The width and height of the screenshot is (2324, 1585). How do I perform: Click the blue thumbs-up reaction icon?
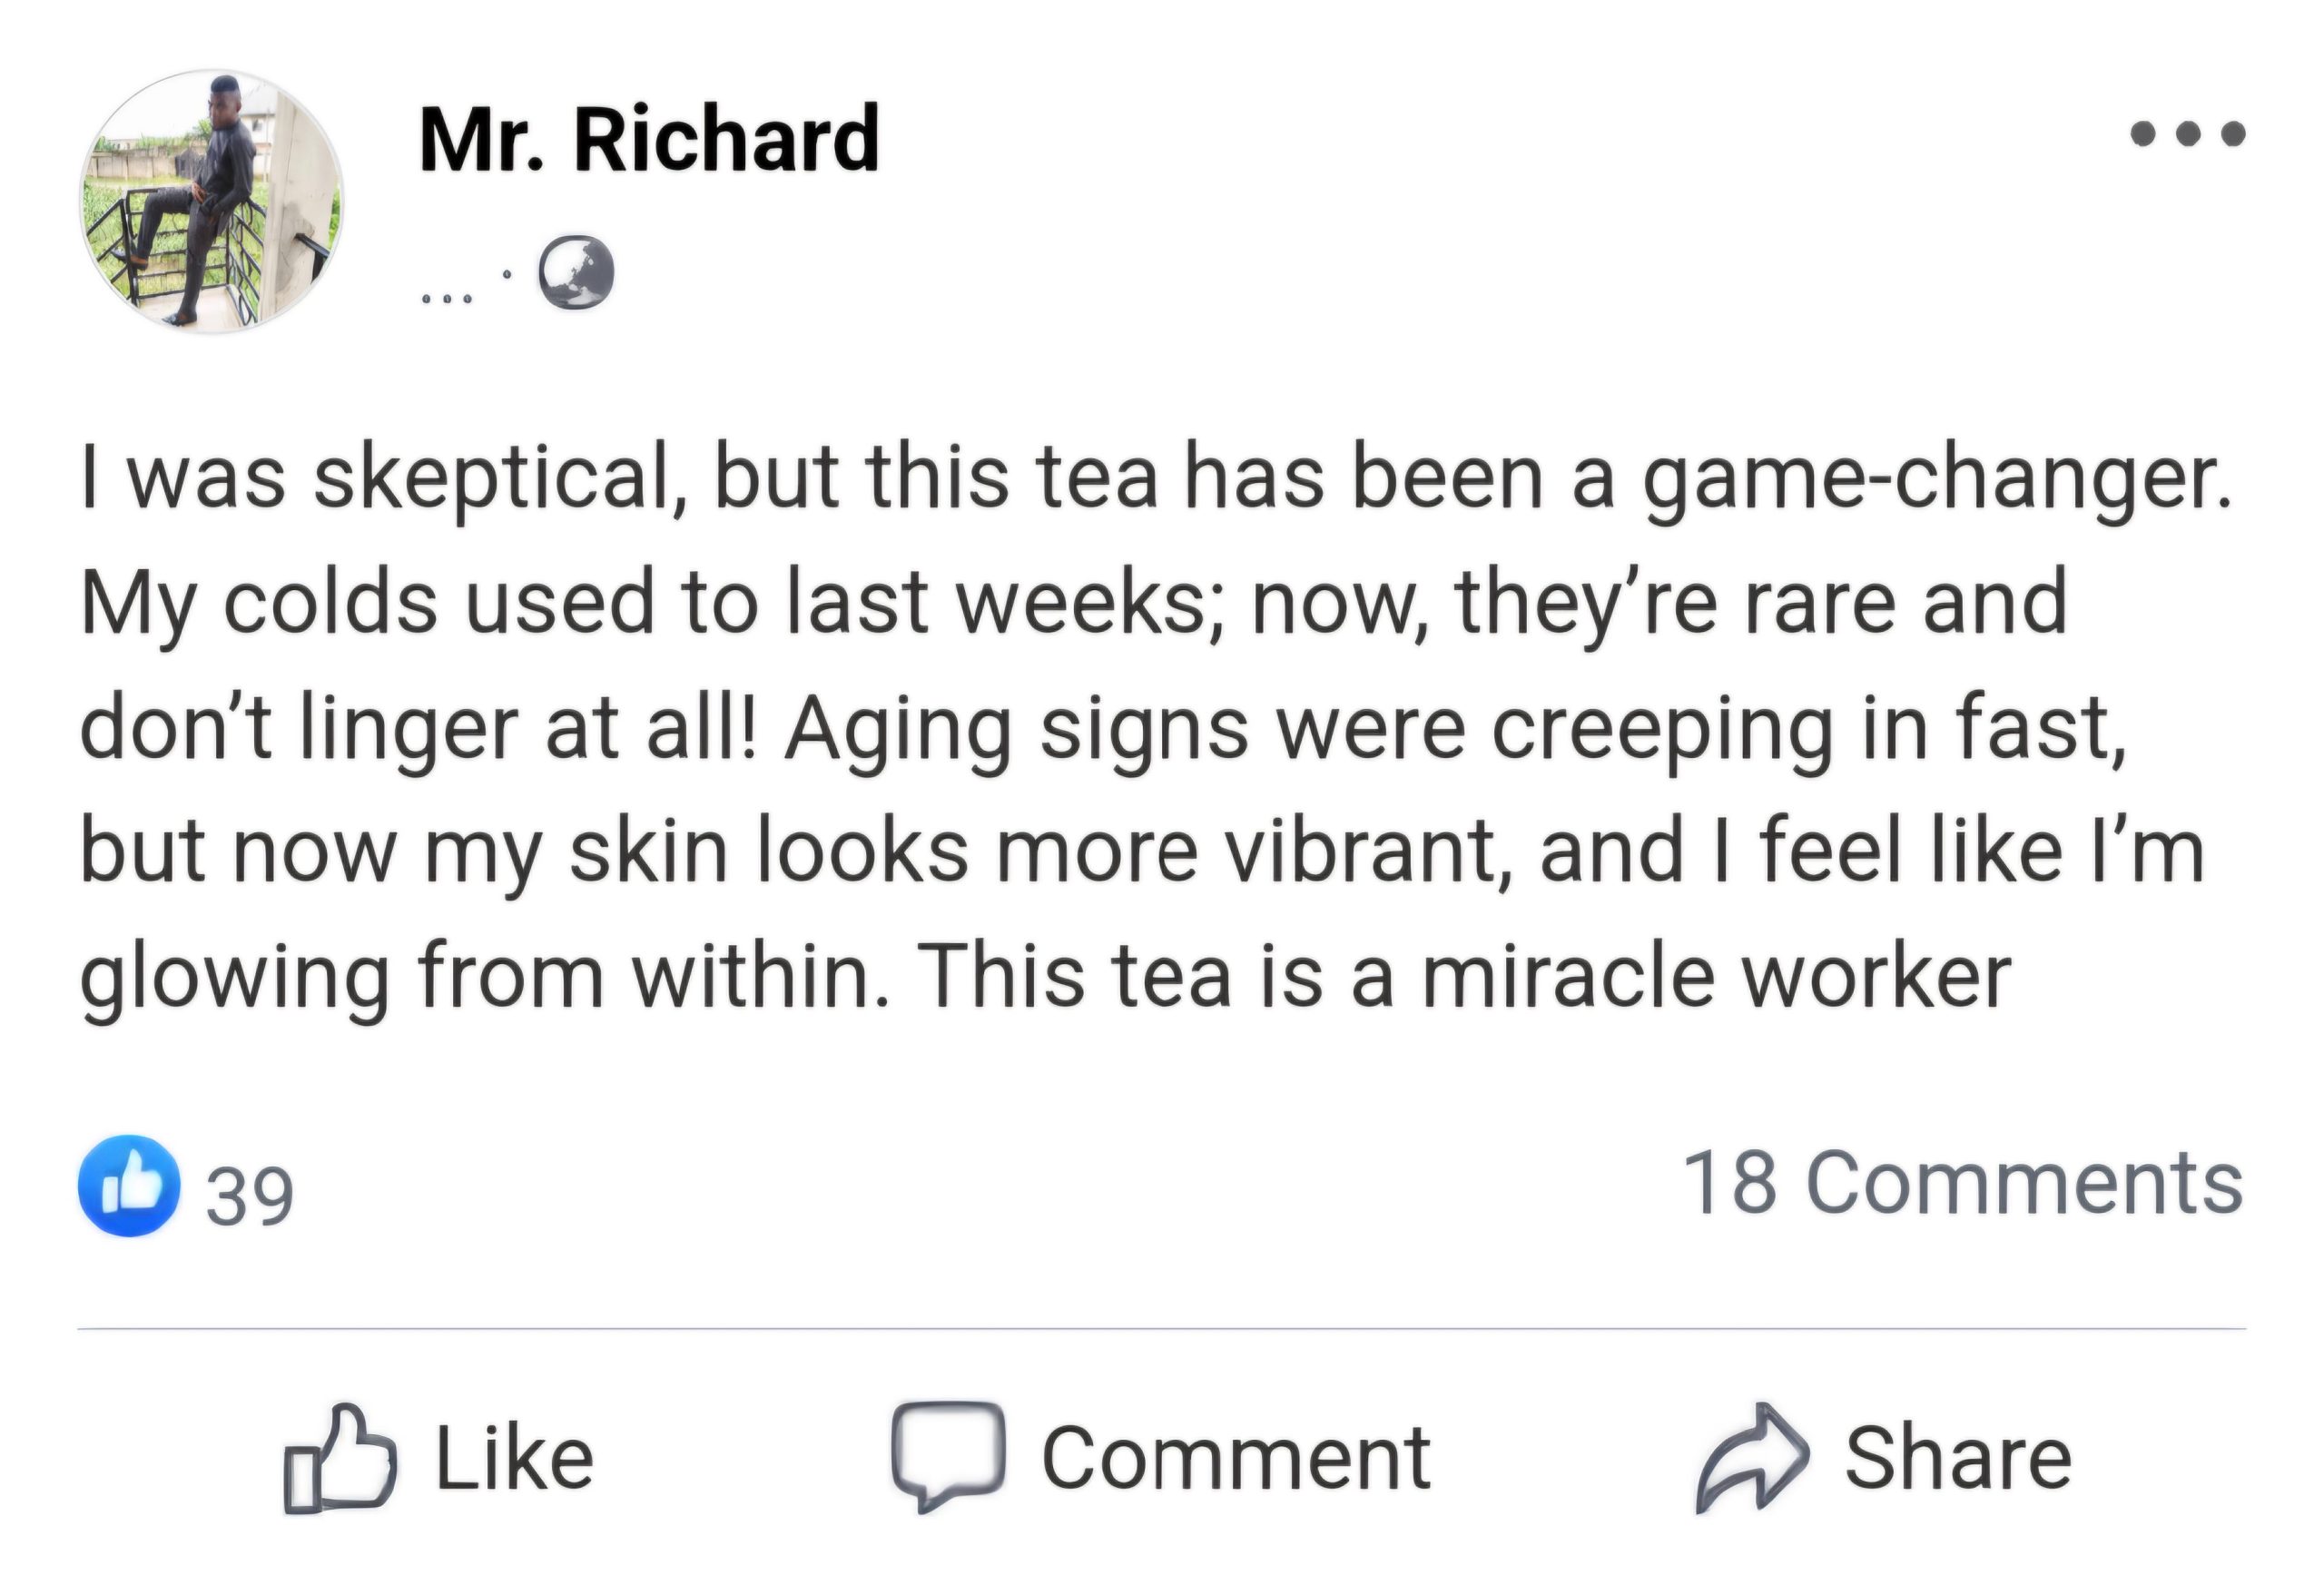tap(129, 1185)
